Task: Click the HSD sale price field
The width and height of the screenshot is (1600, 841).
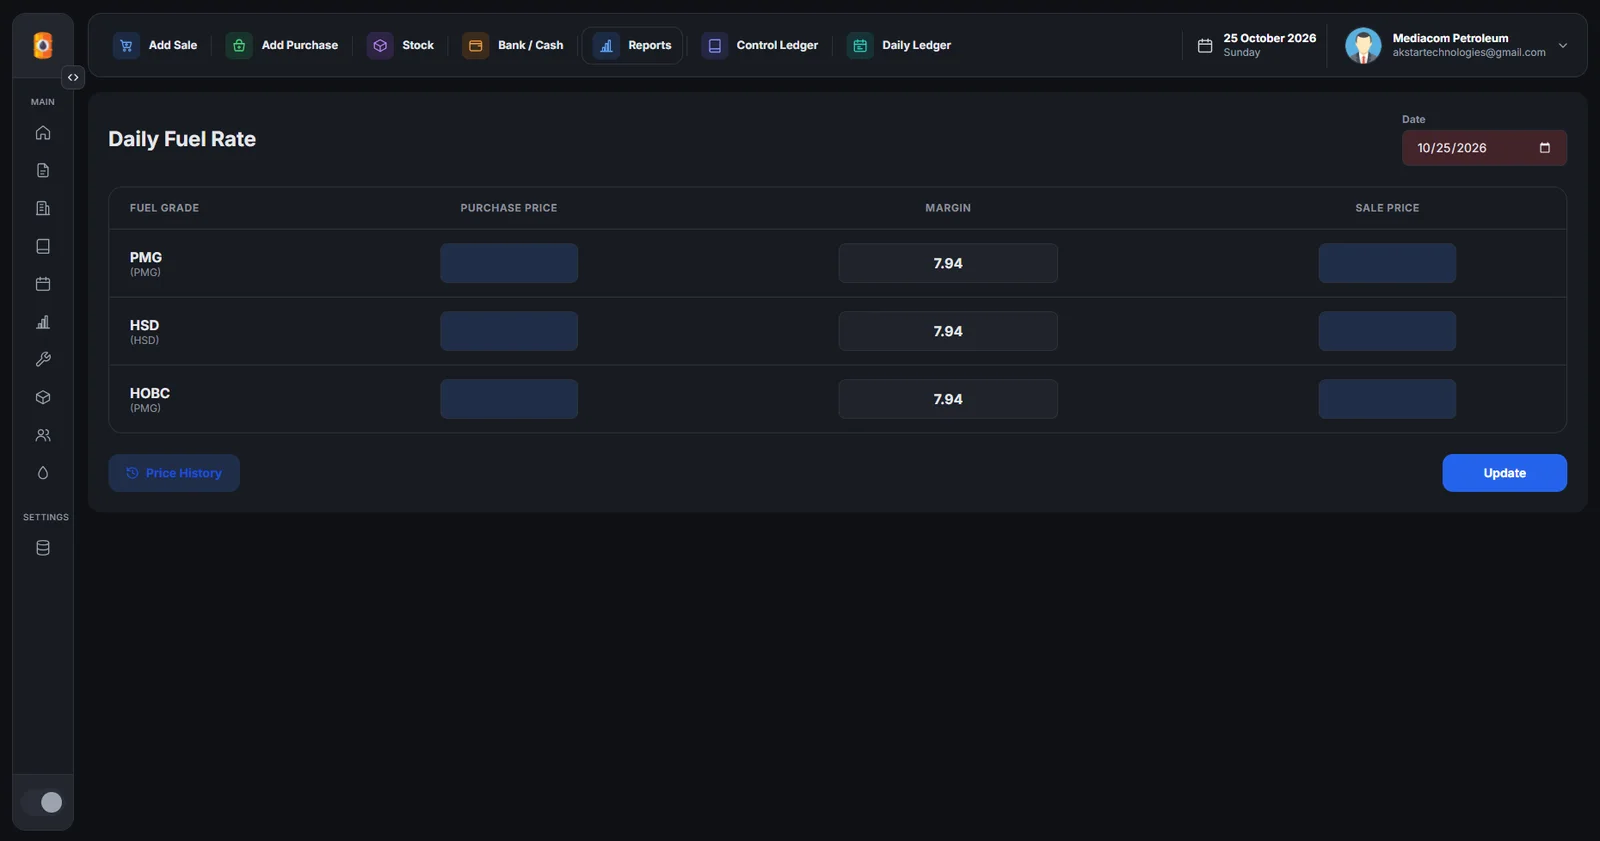Action: click(x=1387, y=331)
